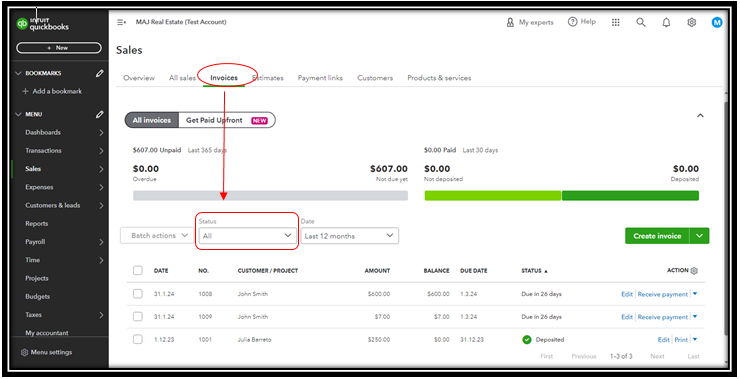Open the apps grid icon
The height and width of the screenshot is (379, 740).
tap(615, 22)
